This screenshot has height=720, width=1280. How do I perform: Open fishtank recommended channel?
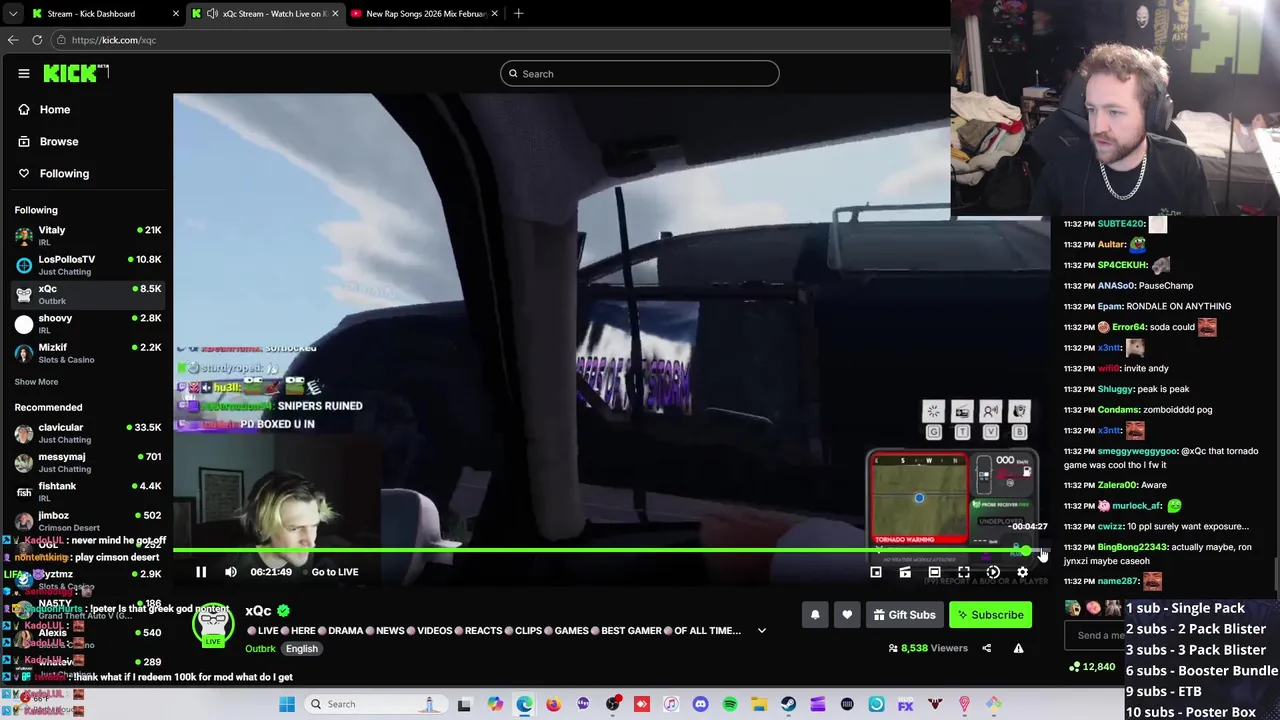pyautogui.click(x=88, y=491)
